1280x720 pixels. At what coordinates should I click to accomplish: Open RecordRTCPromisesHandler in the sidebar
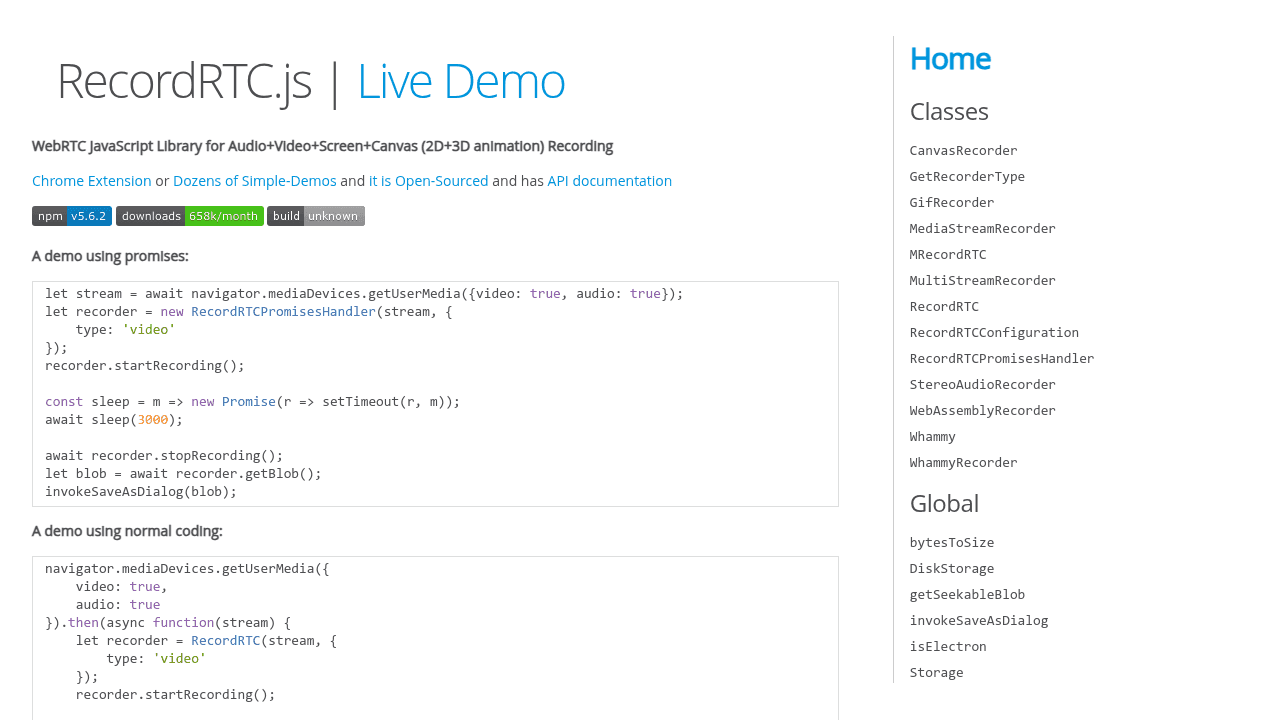(1002, 359)
